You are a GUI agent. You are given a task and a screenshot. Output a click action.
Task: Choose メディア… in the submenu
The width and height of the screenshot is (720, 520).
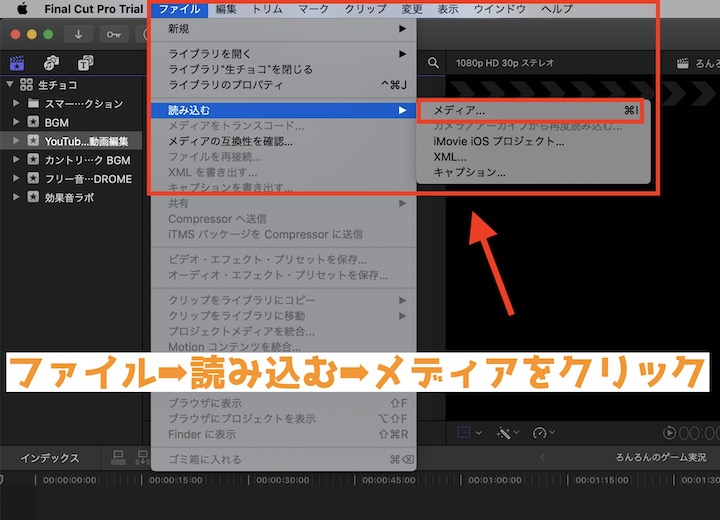pyautogui.click(x=533, y=110)
